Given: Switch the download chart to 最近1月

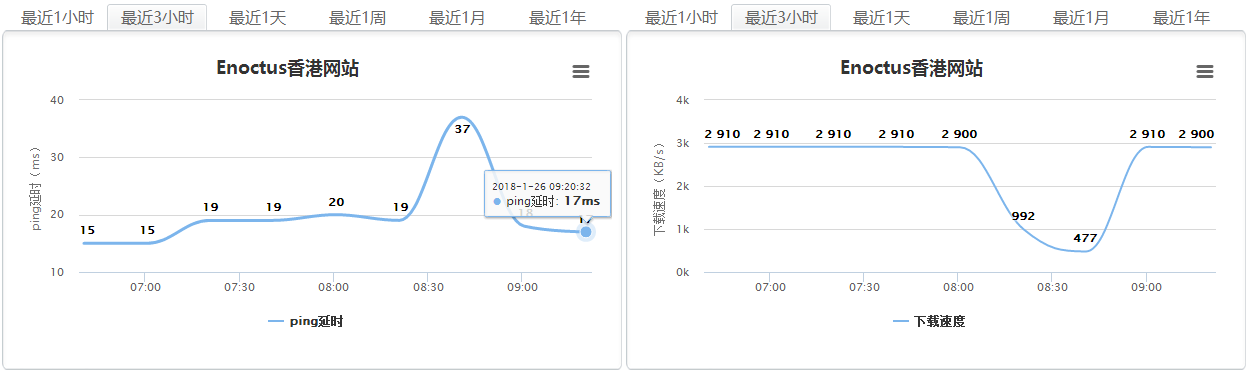Looking at the screenshot, I should [1081, 18].
